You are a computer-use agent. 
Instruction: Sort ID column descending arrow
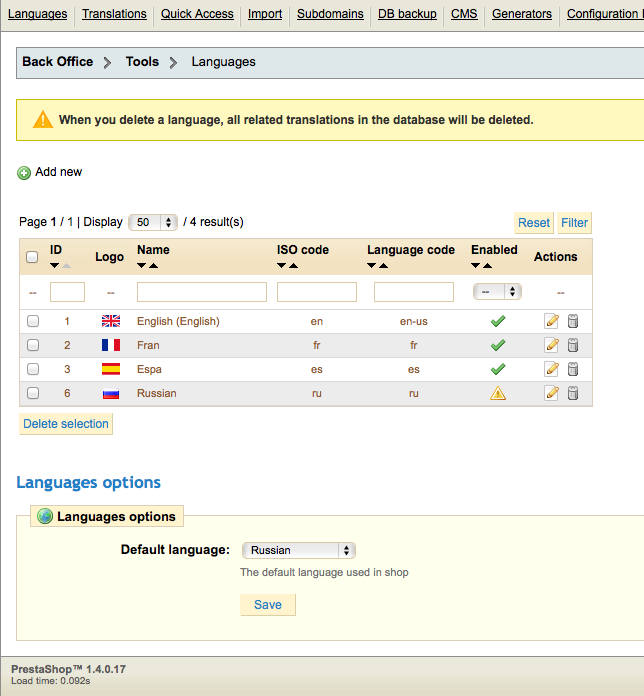coord(54,265)
